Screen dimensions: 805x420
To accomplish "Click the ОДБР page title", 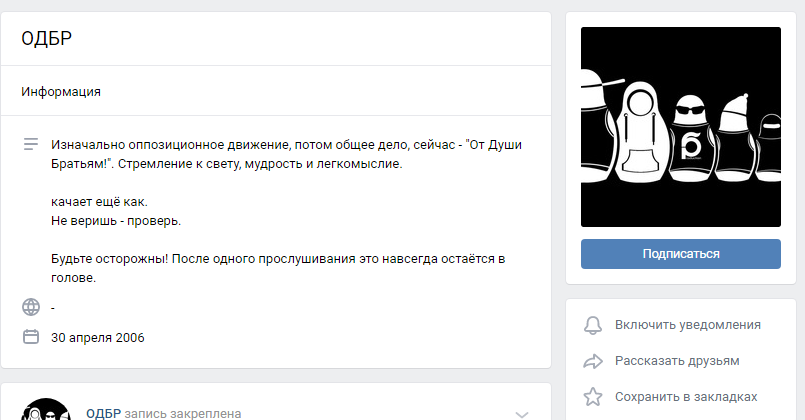I will (x=46, y=39).
